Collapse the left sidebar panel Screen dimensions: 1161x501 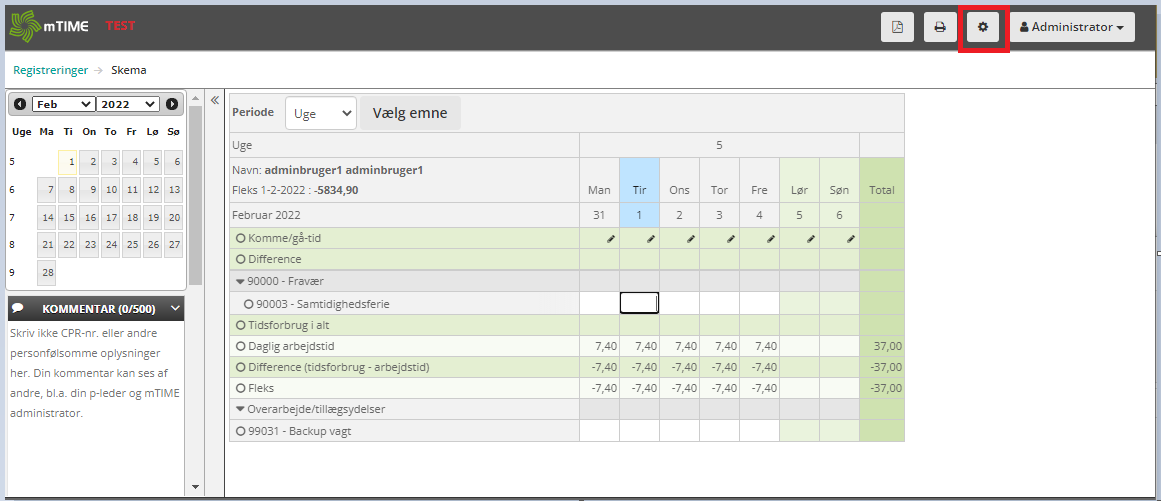point(214,100)
